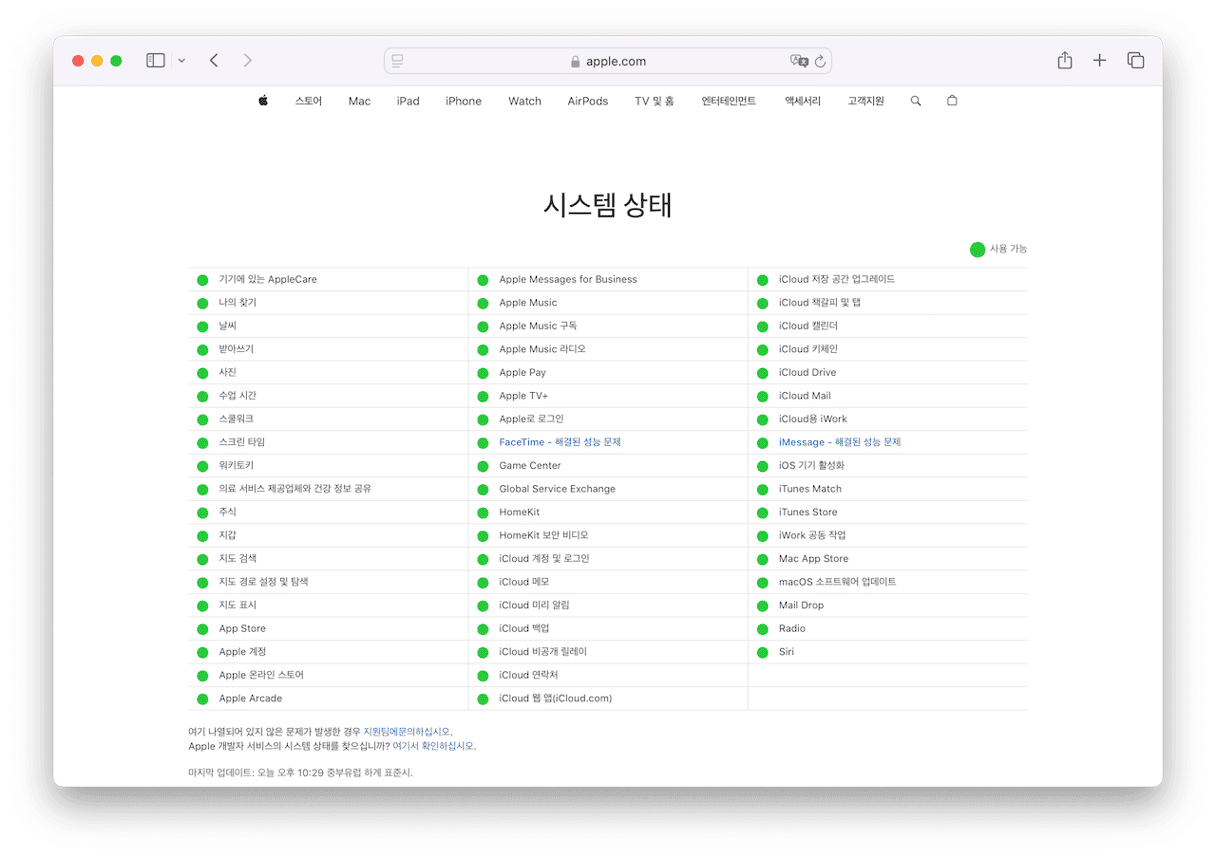The width and height of the screenshot is (1216, 857).
Task: Open the Reader view icon in address bar
Action: [x=397, y=61]
